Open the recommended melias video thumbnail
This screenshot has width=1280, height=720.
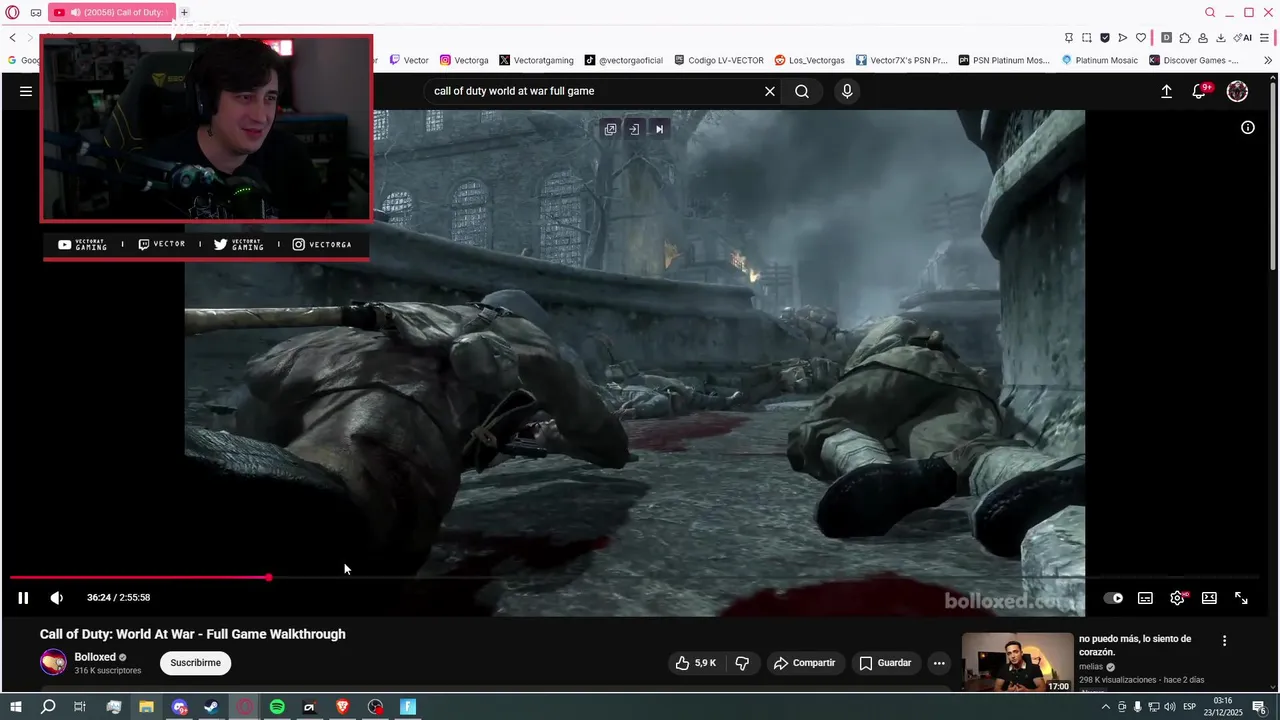[1017, 662]
